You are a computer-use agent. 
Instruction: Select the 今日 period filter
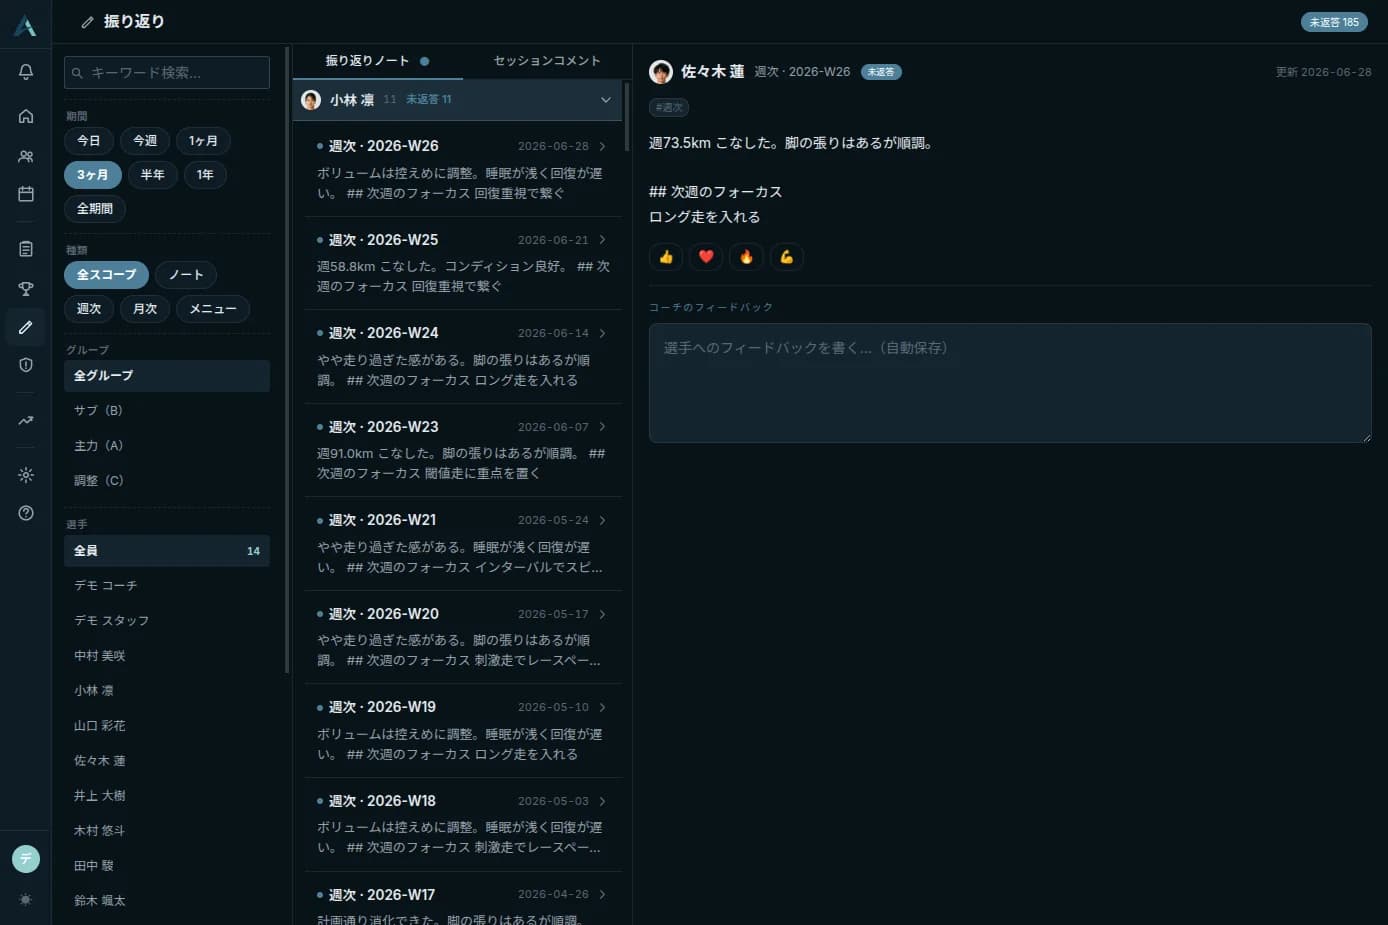tap(89, 141)
